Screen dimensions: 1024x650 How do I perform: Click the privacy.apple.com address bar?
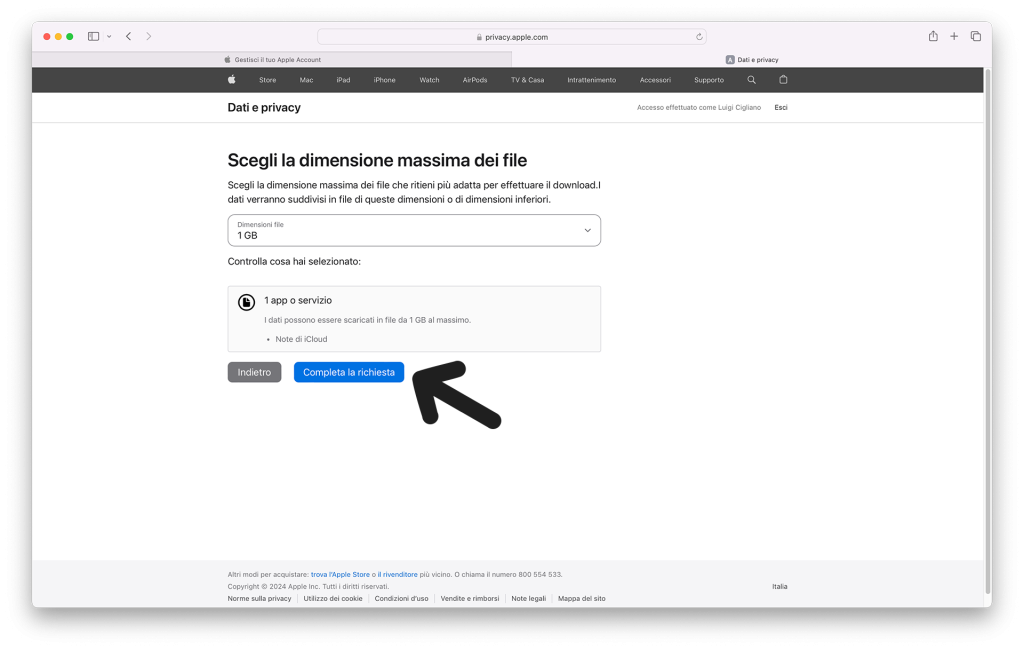click(512, 37)
